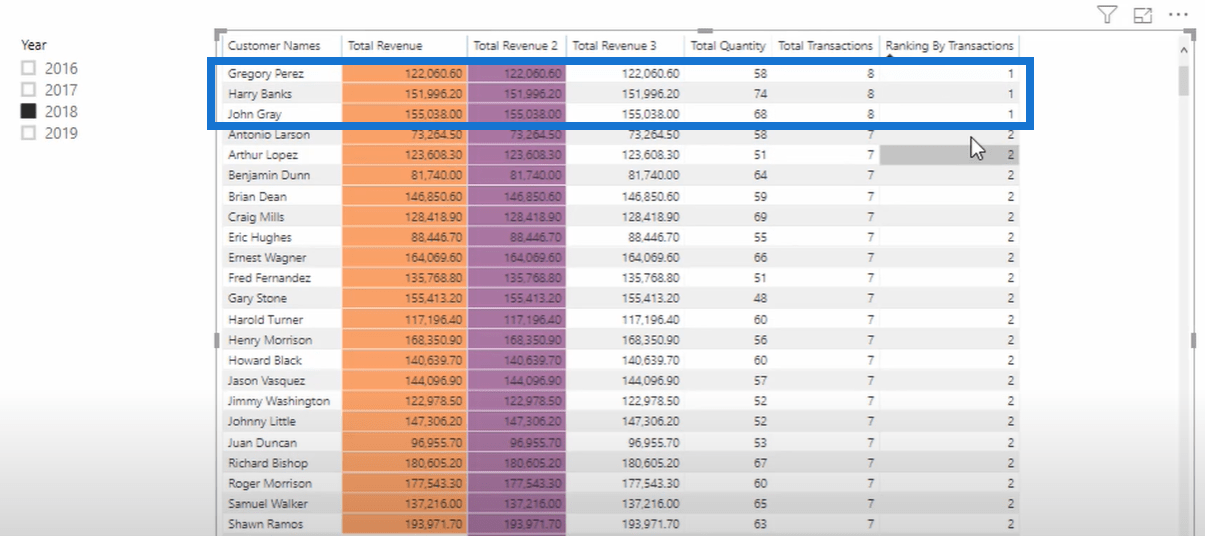Sort by Customer Names column header
This screenshot has width=1205, height=536.
[274, 46]
